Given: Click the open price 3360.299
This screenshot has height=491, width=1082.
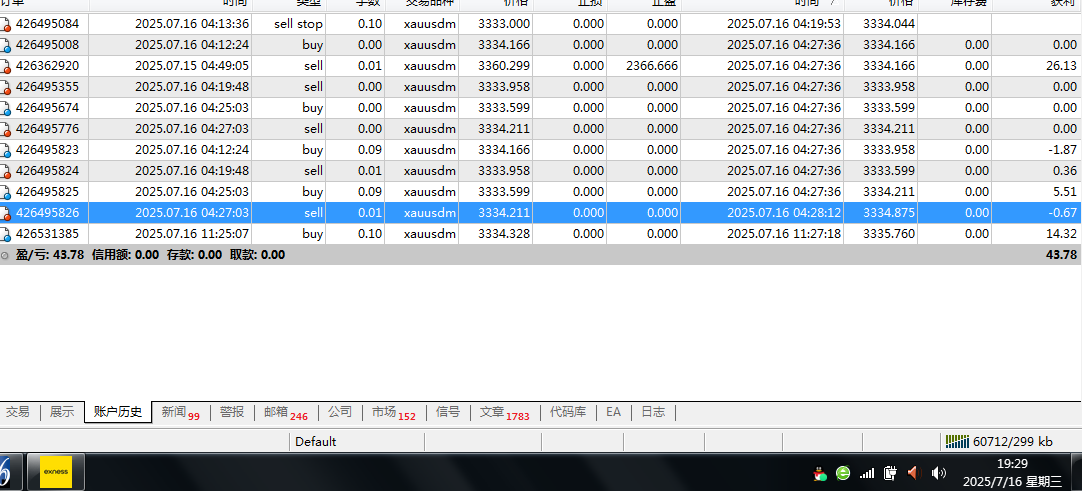Looking at the screenshot, I should (504, 66).
